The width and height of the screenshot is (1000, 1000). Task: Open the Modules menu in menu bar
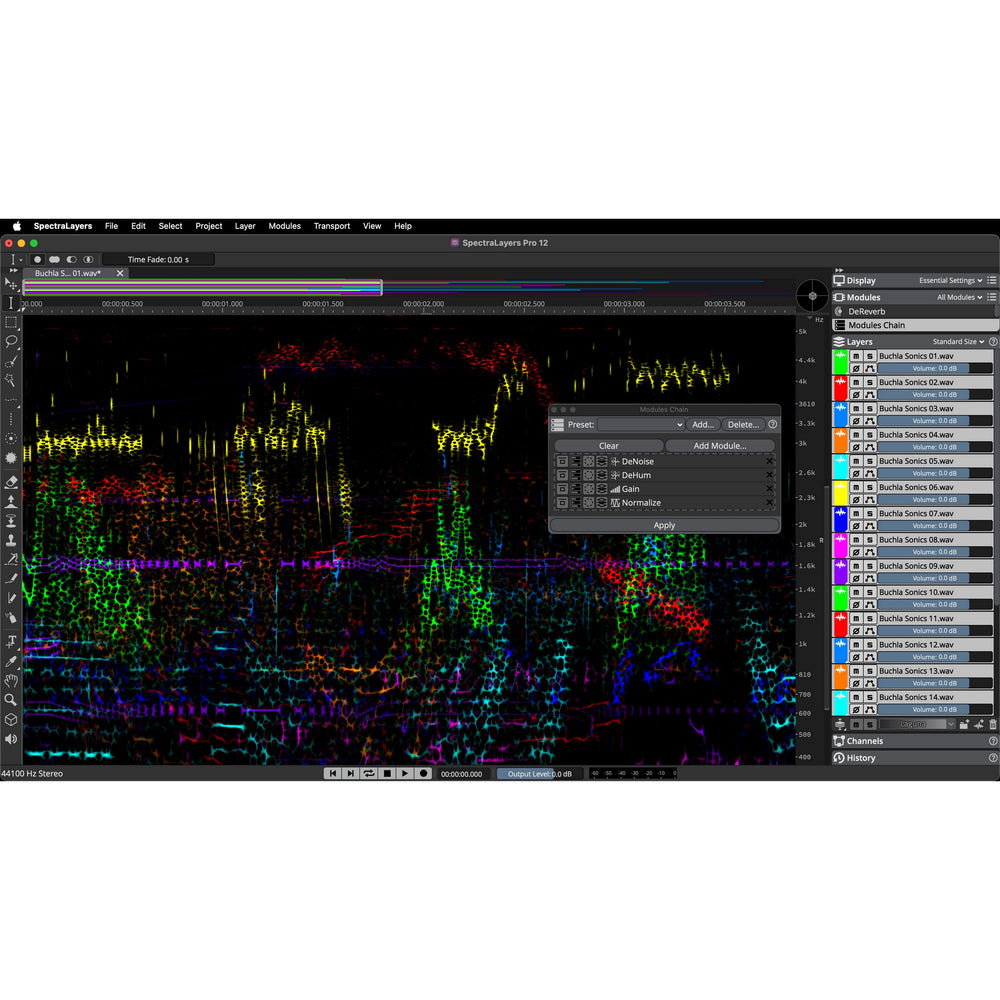[x=284, y=226]
